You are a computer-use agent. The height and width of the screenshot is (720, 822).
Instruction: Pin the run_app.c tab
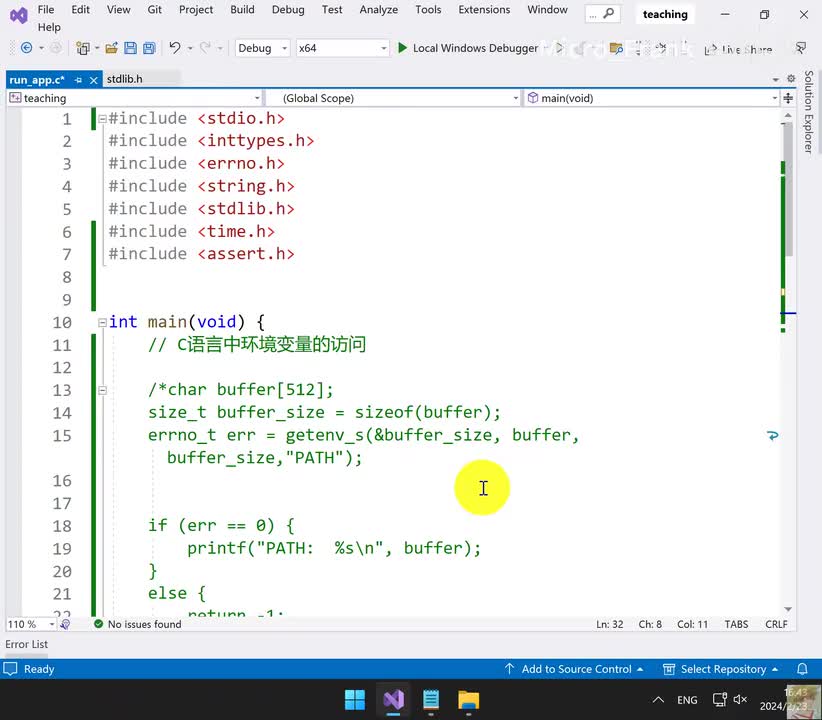click(78, 80)
